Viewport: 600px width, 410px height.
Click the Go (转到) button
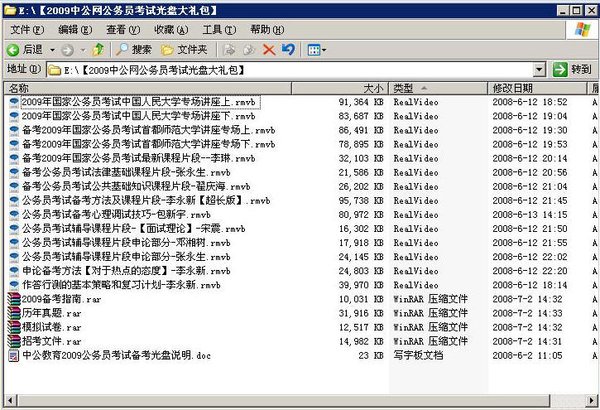click(x=572, y=70)
